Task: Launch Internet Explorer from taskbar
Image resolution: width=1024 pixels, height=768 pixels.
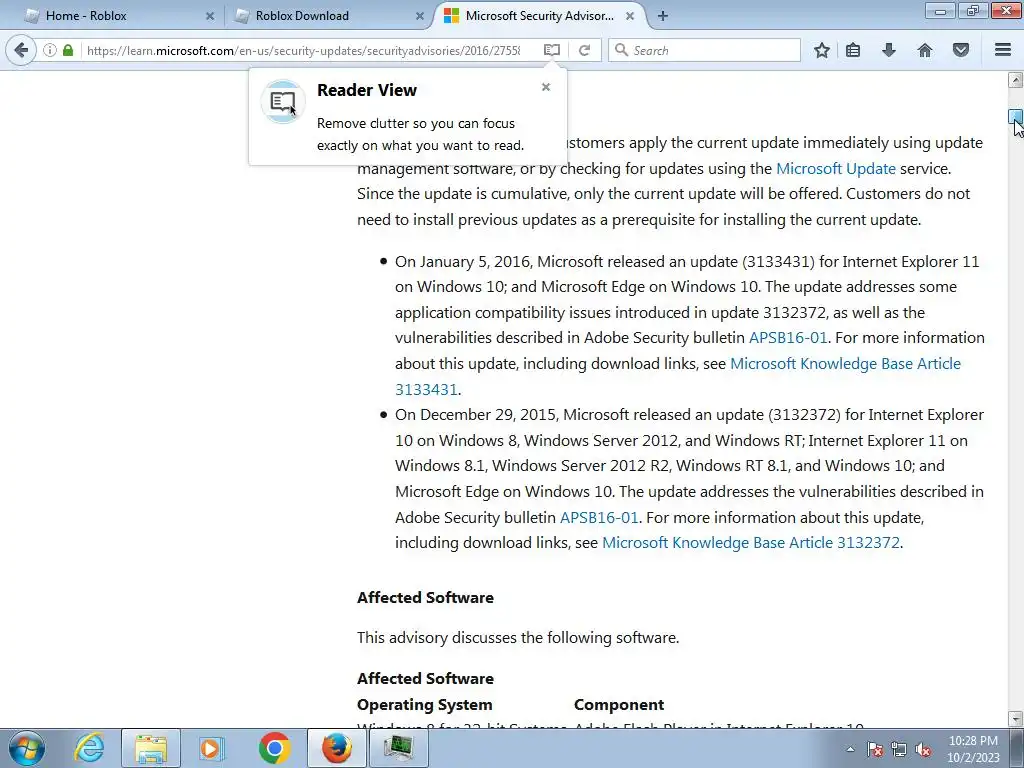Action: (89, 748)
